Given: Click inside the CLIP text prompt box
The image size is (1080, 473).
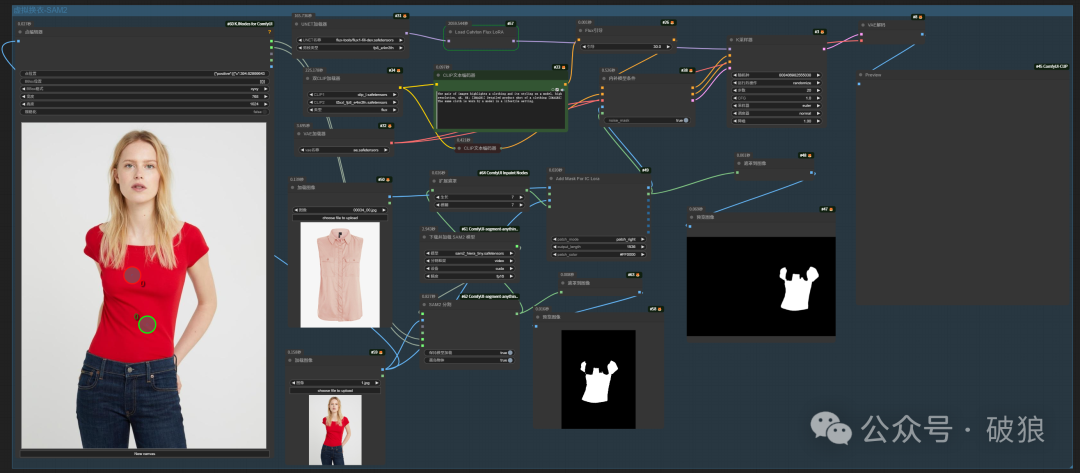Looking at the screenshot, I should (501, 107).
